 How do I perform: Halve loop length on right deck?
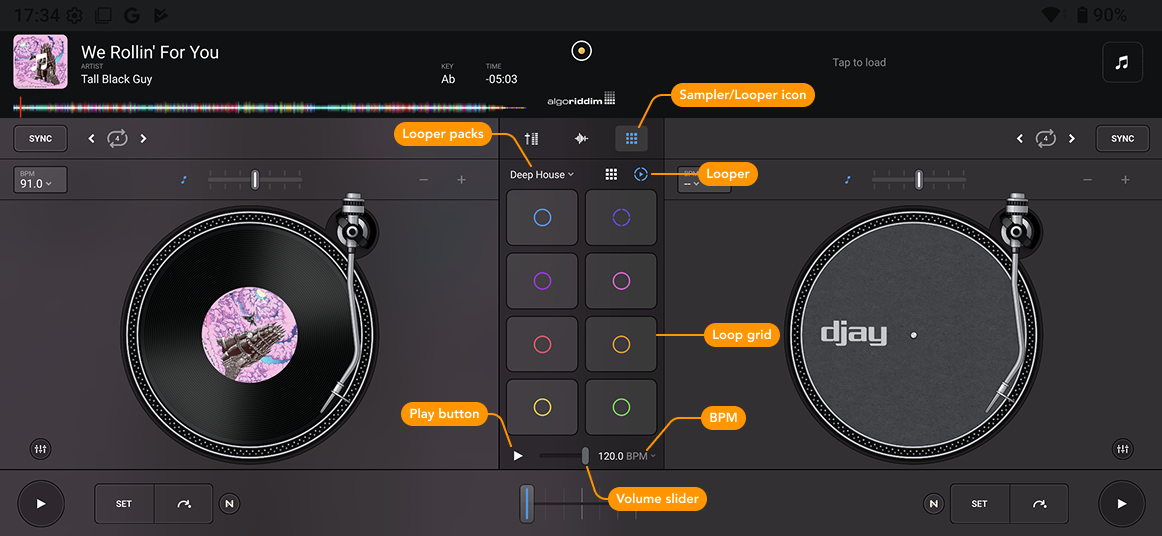(x=1020, y=139)
